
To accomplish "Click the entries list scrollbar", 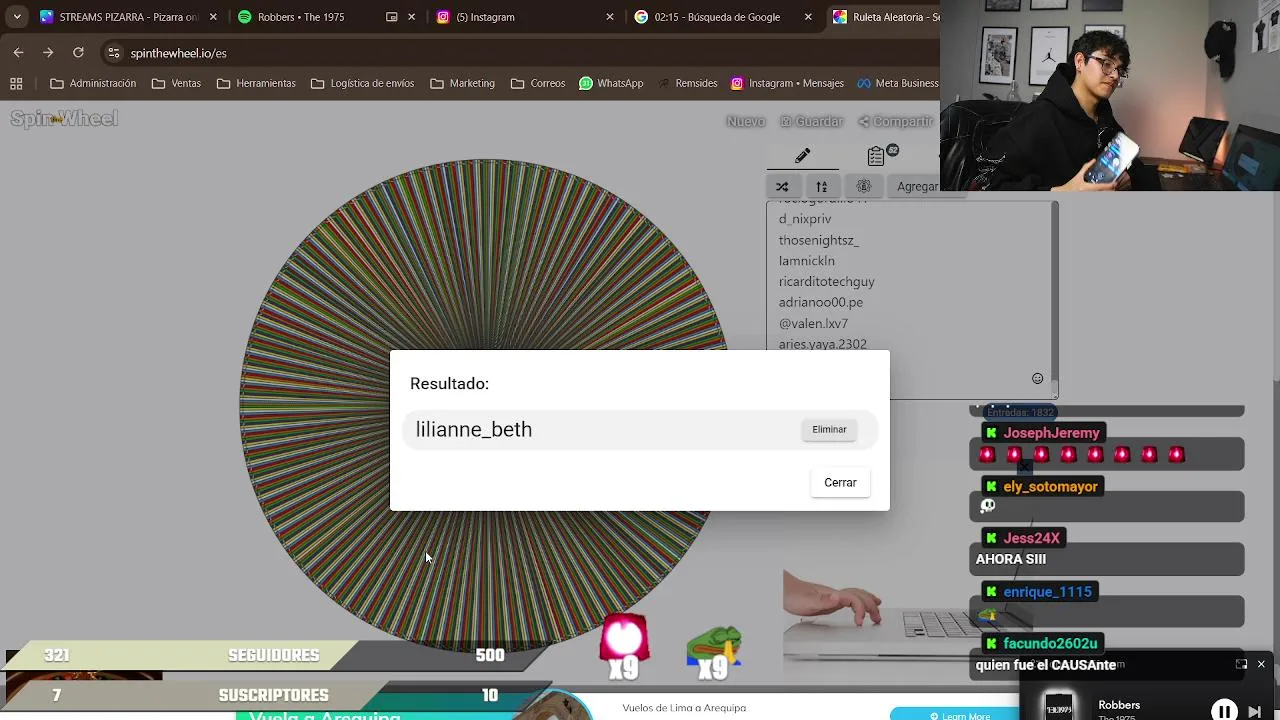I will pos(1054,300).
